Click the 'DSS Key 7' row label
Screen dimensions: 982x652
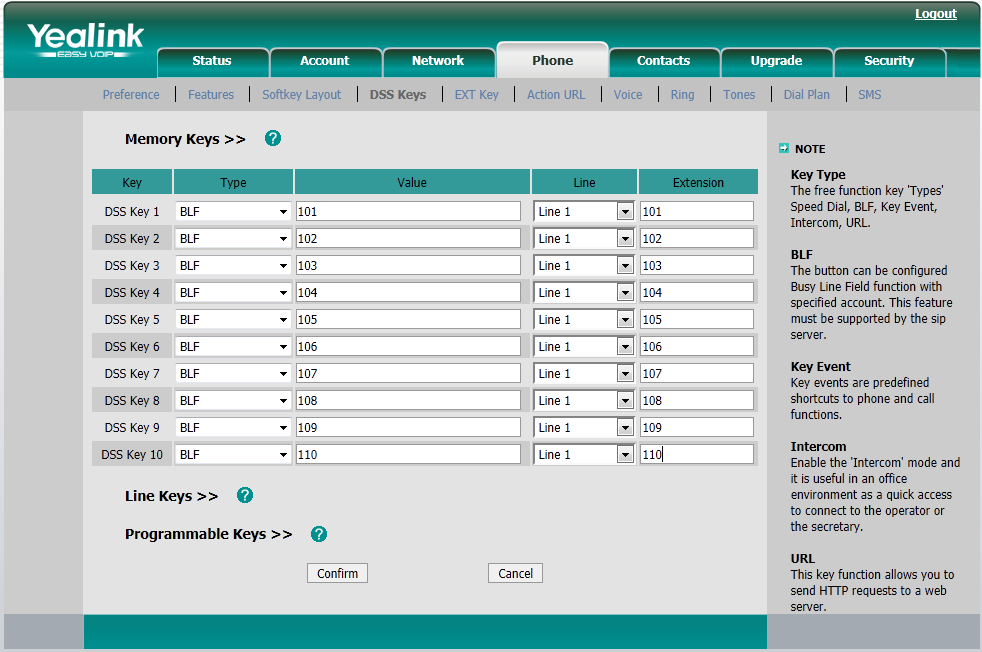[x=132, y=374]
